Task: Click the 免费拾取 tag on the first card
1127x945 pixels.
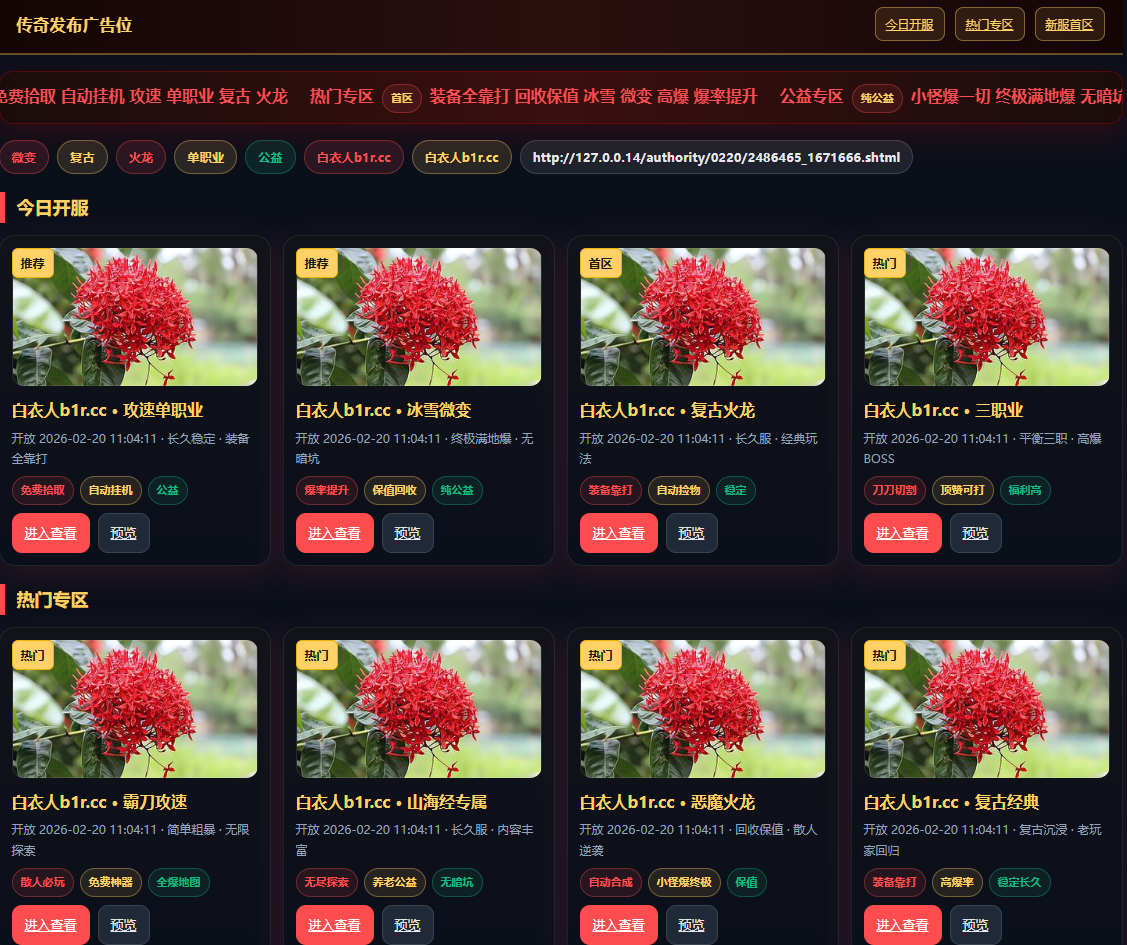Action: coord(43,490)
